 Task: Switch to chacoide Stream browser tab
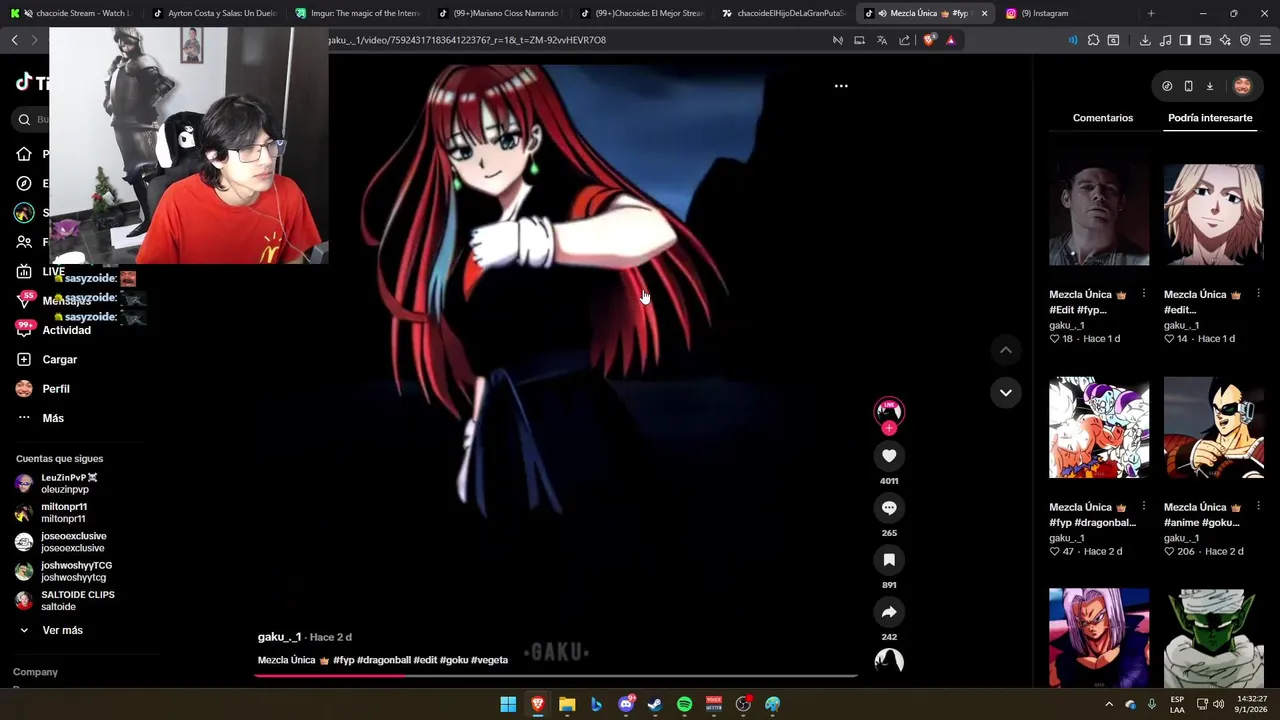[x=70, y=13]
